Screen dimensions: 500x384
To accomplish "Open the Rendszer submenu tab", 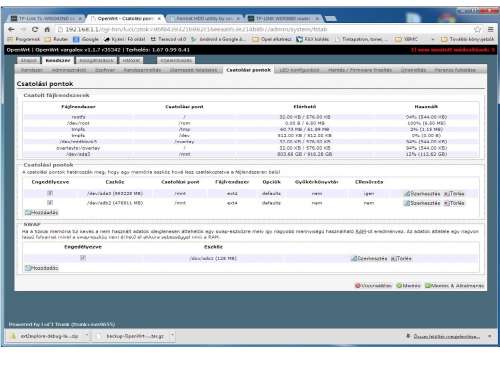I will point(32,70).
